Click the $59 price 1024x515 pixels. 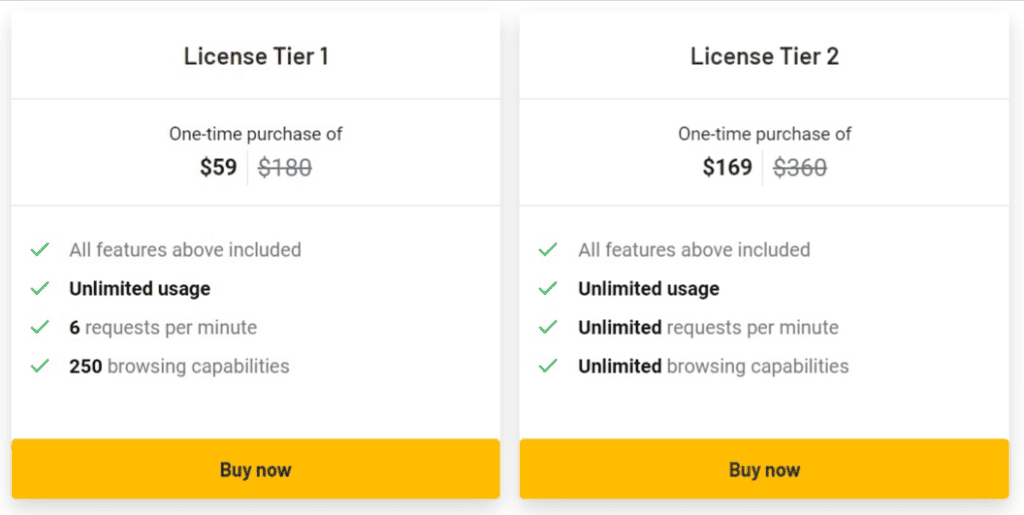218,167
